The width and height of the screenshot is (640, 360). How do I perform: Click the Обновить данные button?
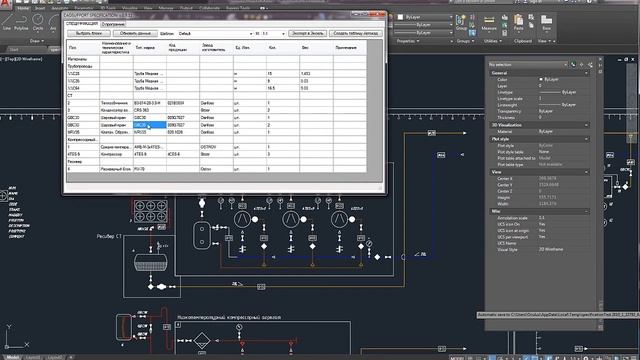(x=135, y=33)
